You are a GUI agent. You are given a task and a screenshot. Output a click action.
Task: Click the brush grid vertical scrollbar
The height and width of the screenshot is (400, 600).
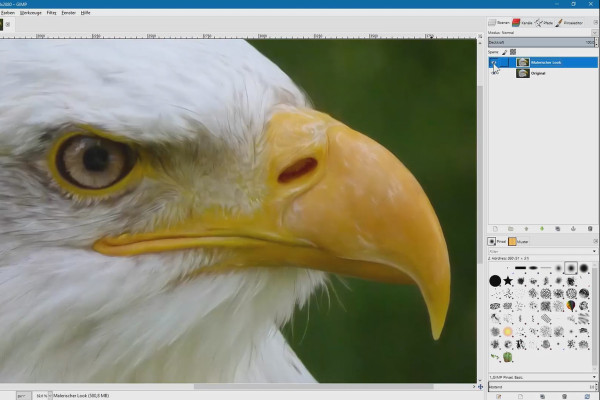(x=595, y=316)
